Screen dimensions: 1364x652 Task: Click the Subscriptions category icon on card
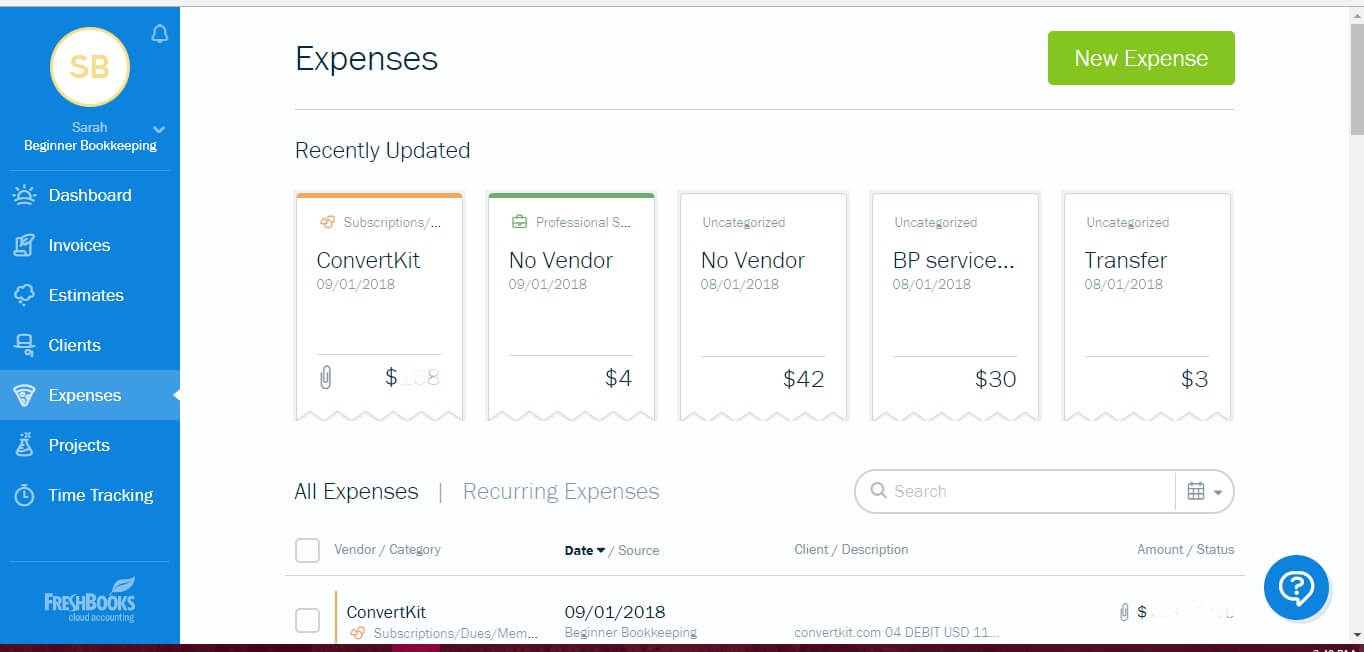pos(326,222)
